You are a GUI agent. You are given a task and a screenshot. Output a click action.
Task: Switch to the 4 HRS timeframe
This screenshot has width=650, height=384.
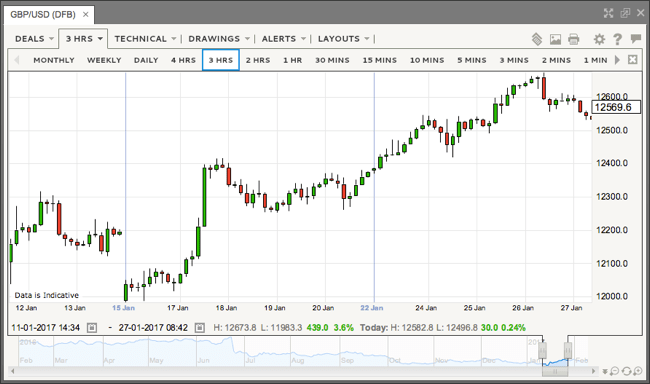[x=183, y=60]
